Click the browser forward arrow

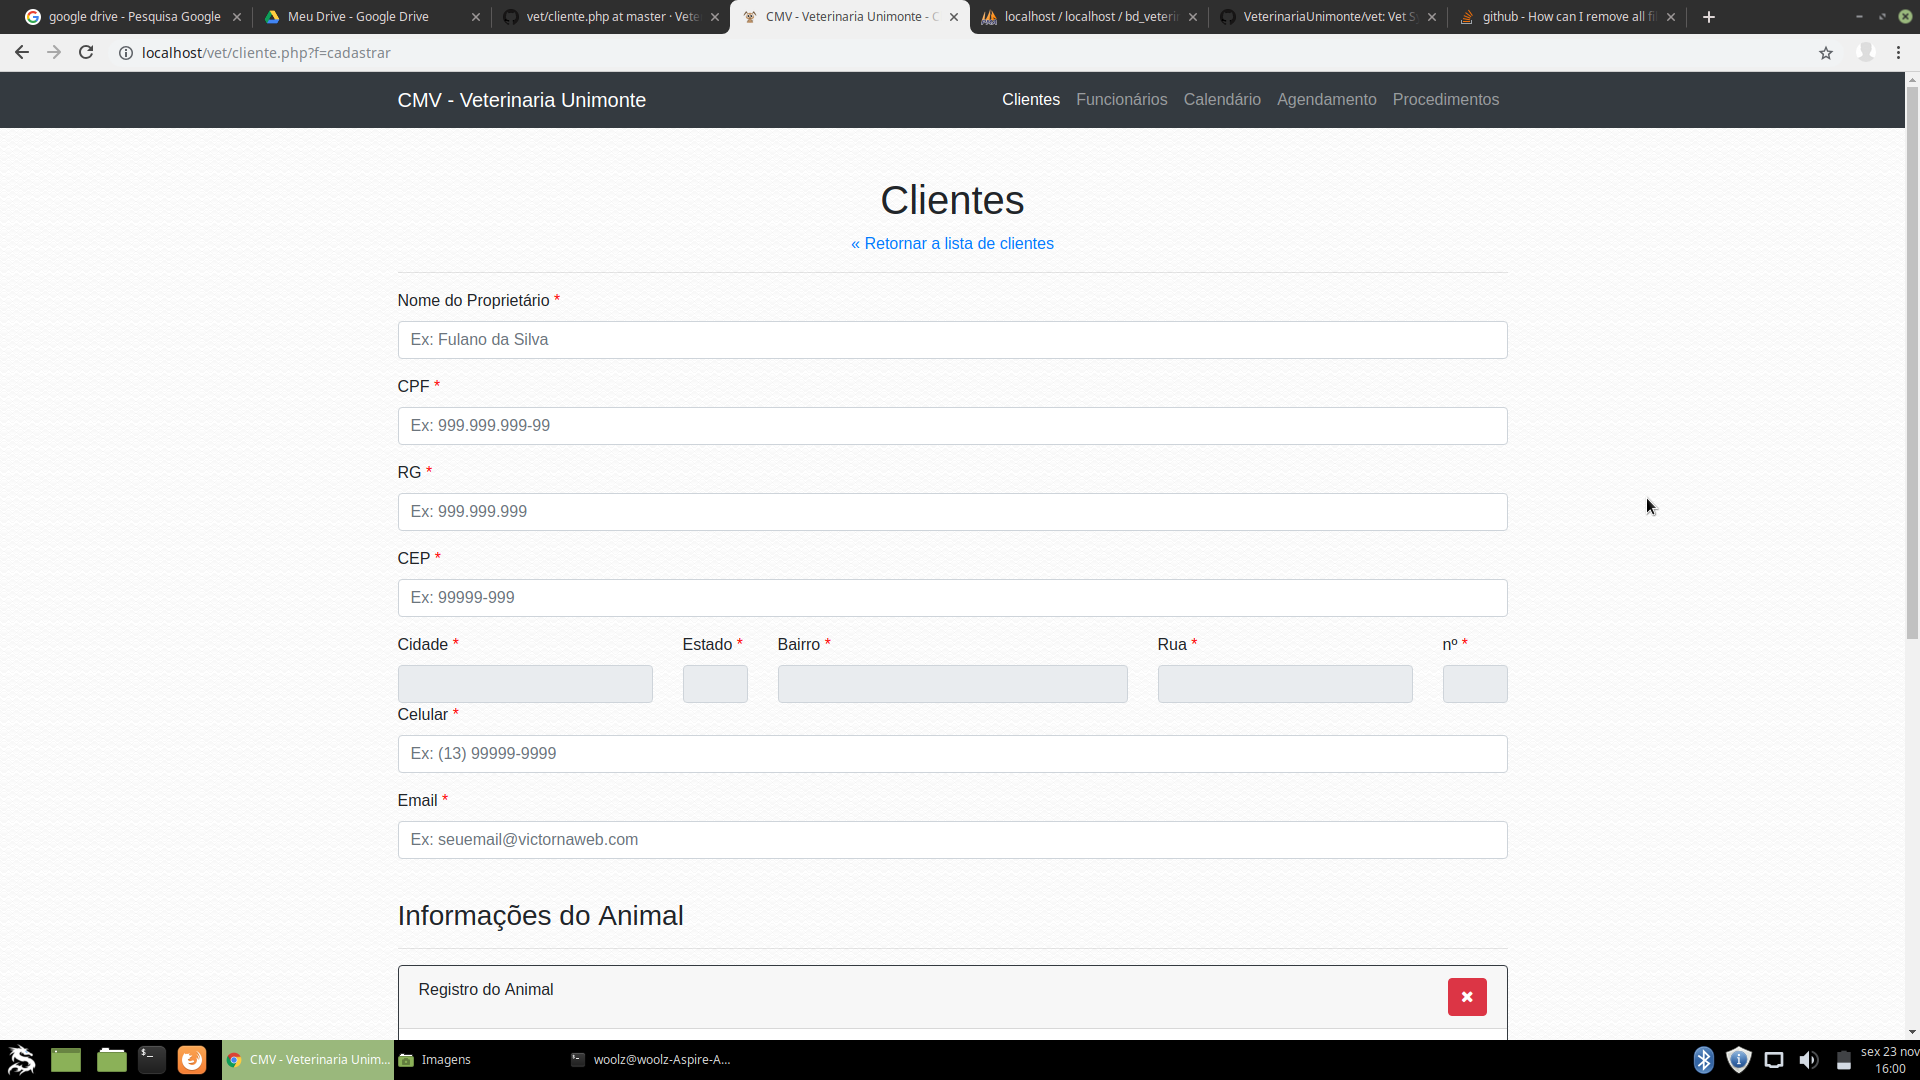[x=54, y=53]
